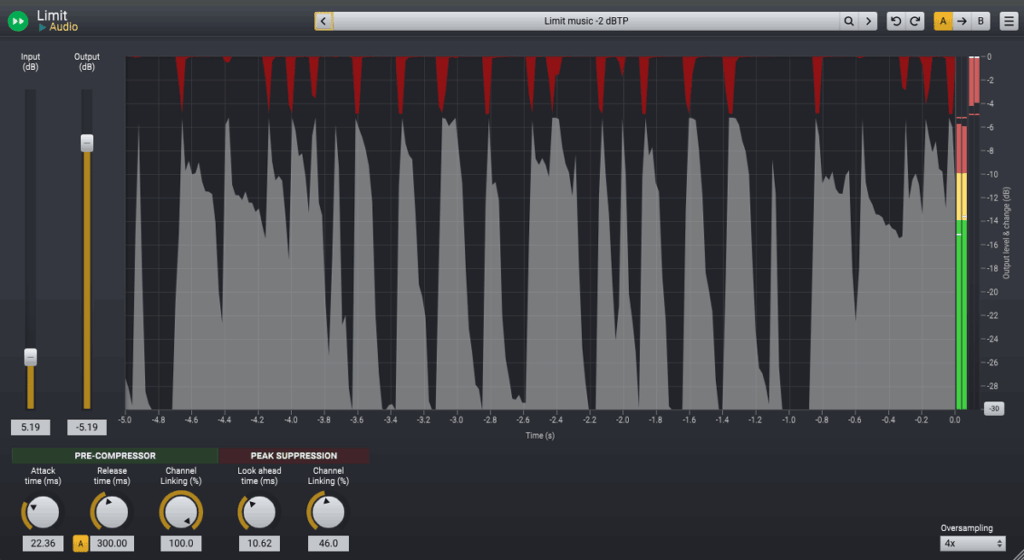Open the Oversampling 4x dropdown
Image resolution: width=1024 pixels, height=560 pixels.
[972, 543]
